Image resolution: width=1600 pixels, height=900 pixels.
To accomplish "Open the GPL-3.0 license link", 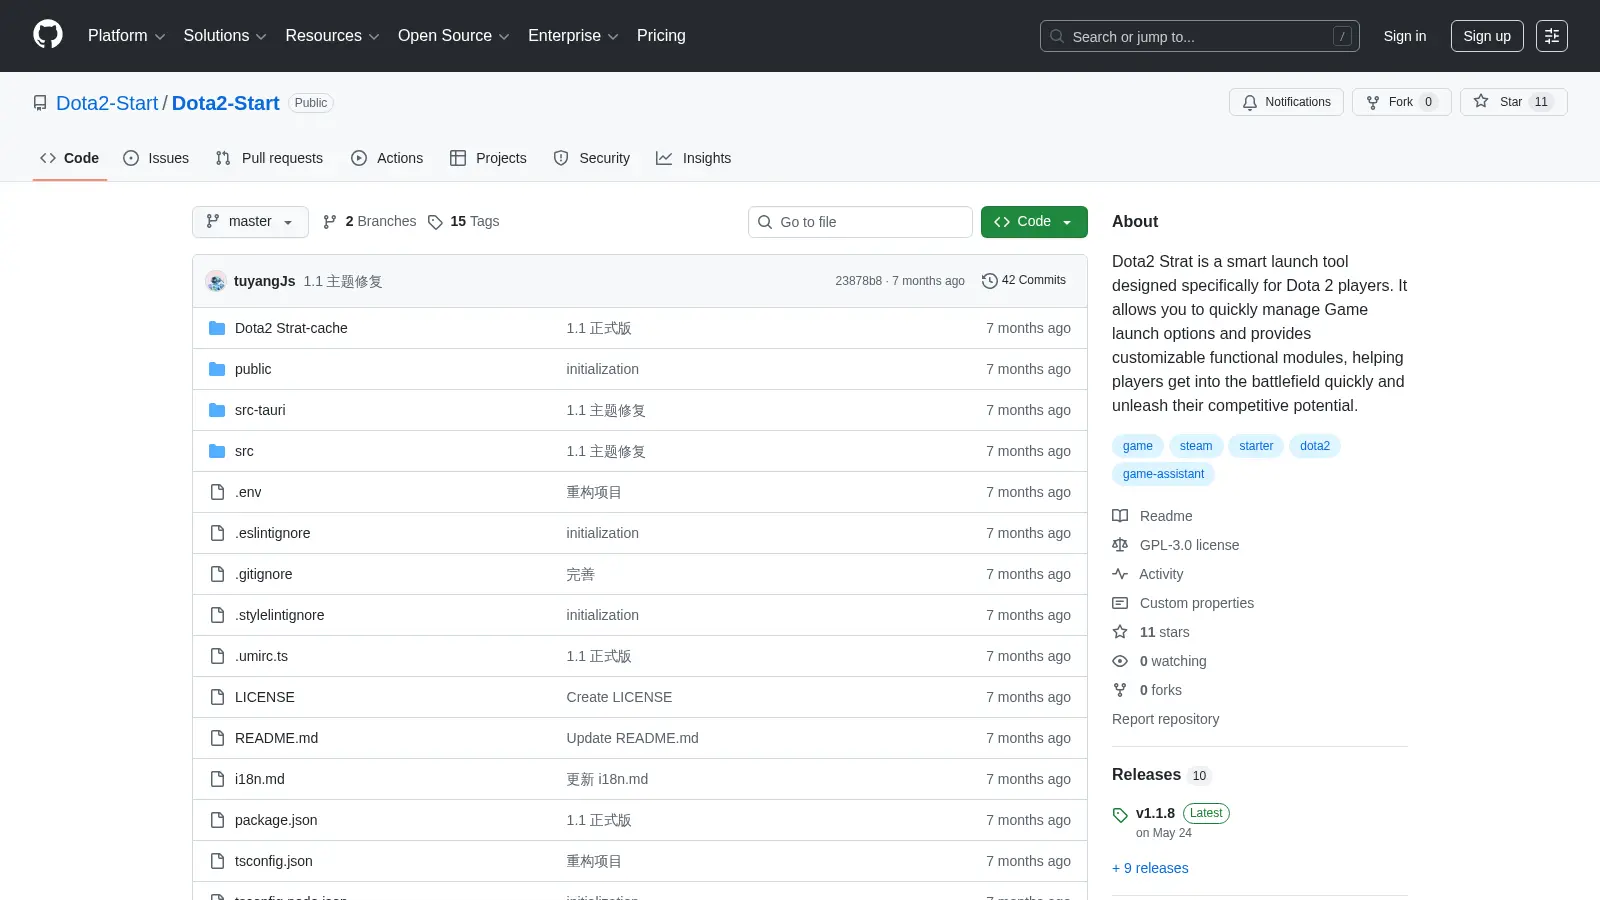I will coord(1189,545).
